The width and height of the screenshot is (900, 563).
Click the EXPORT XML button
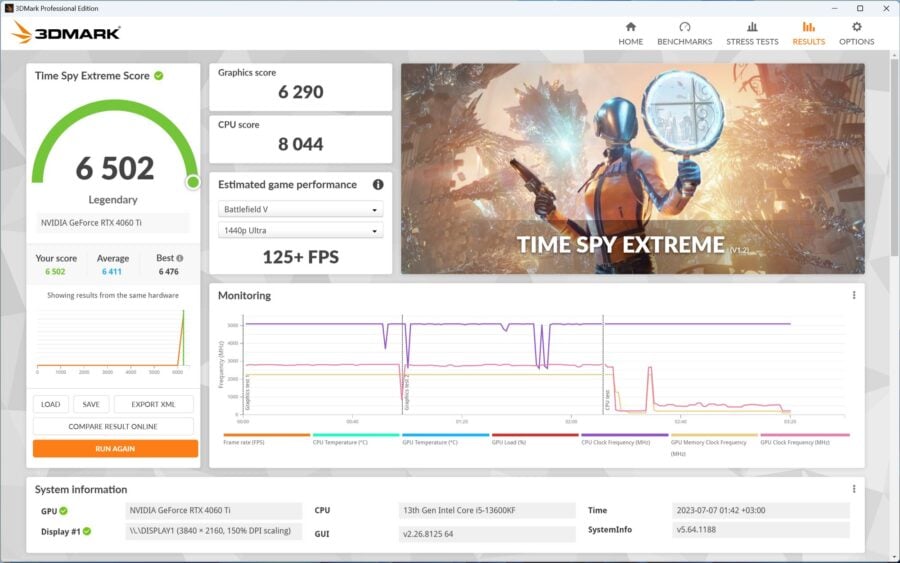pos(153,404)
